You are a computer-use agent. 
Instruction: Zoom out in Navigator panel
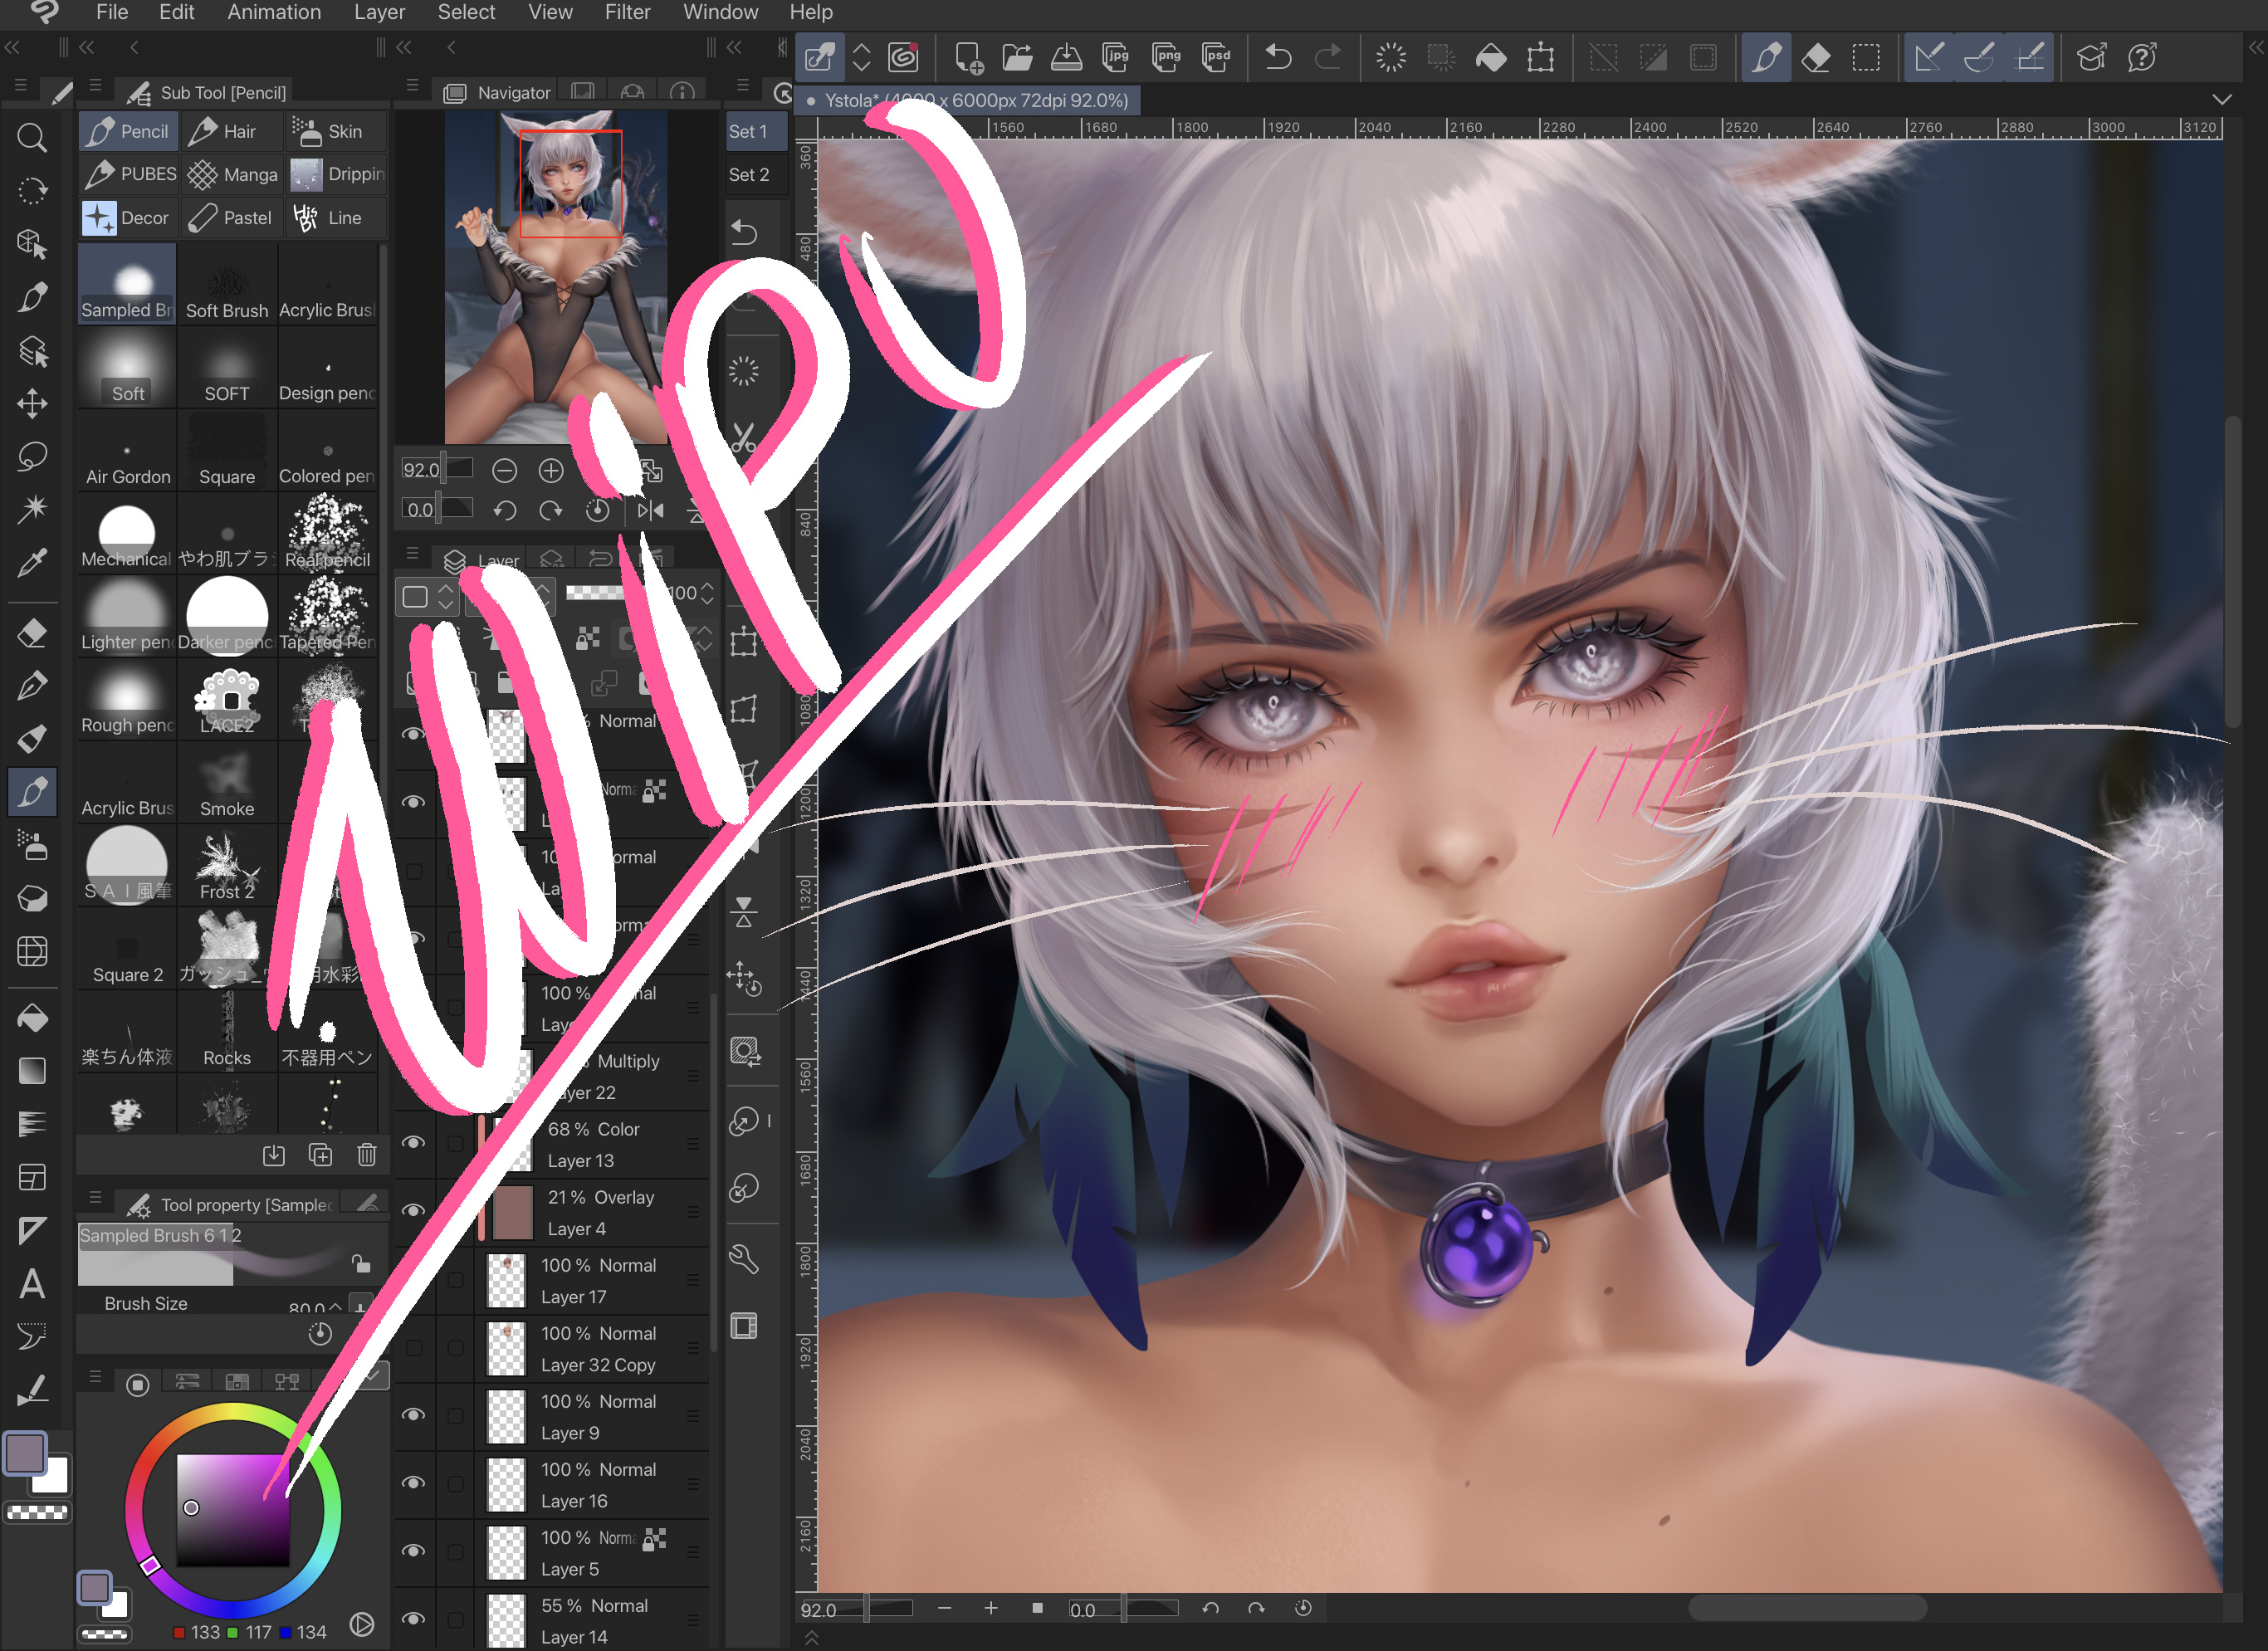click(505, 470)
